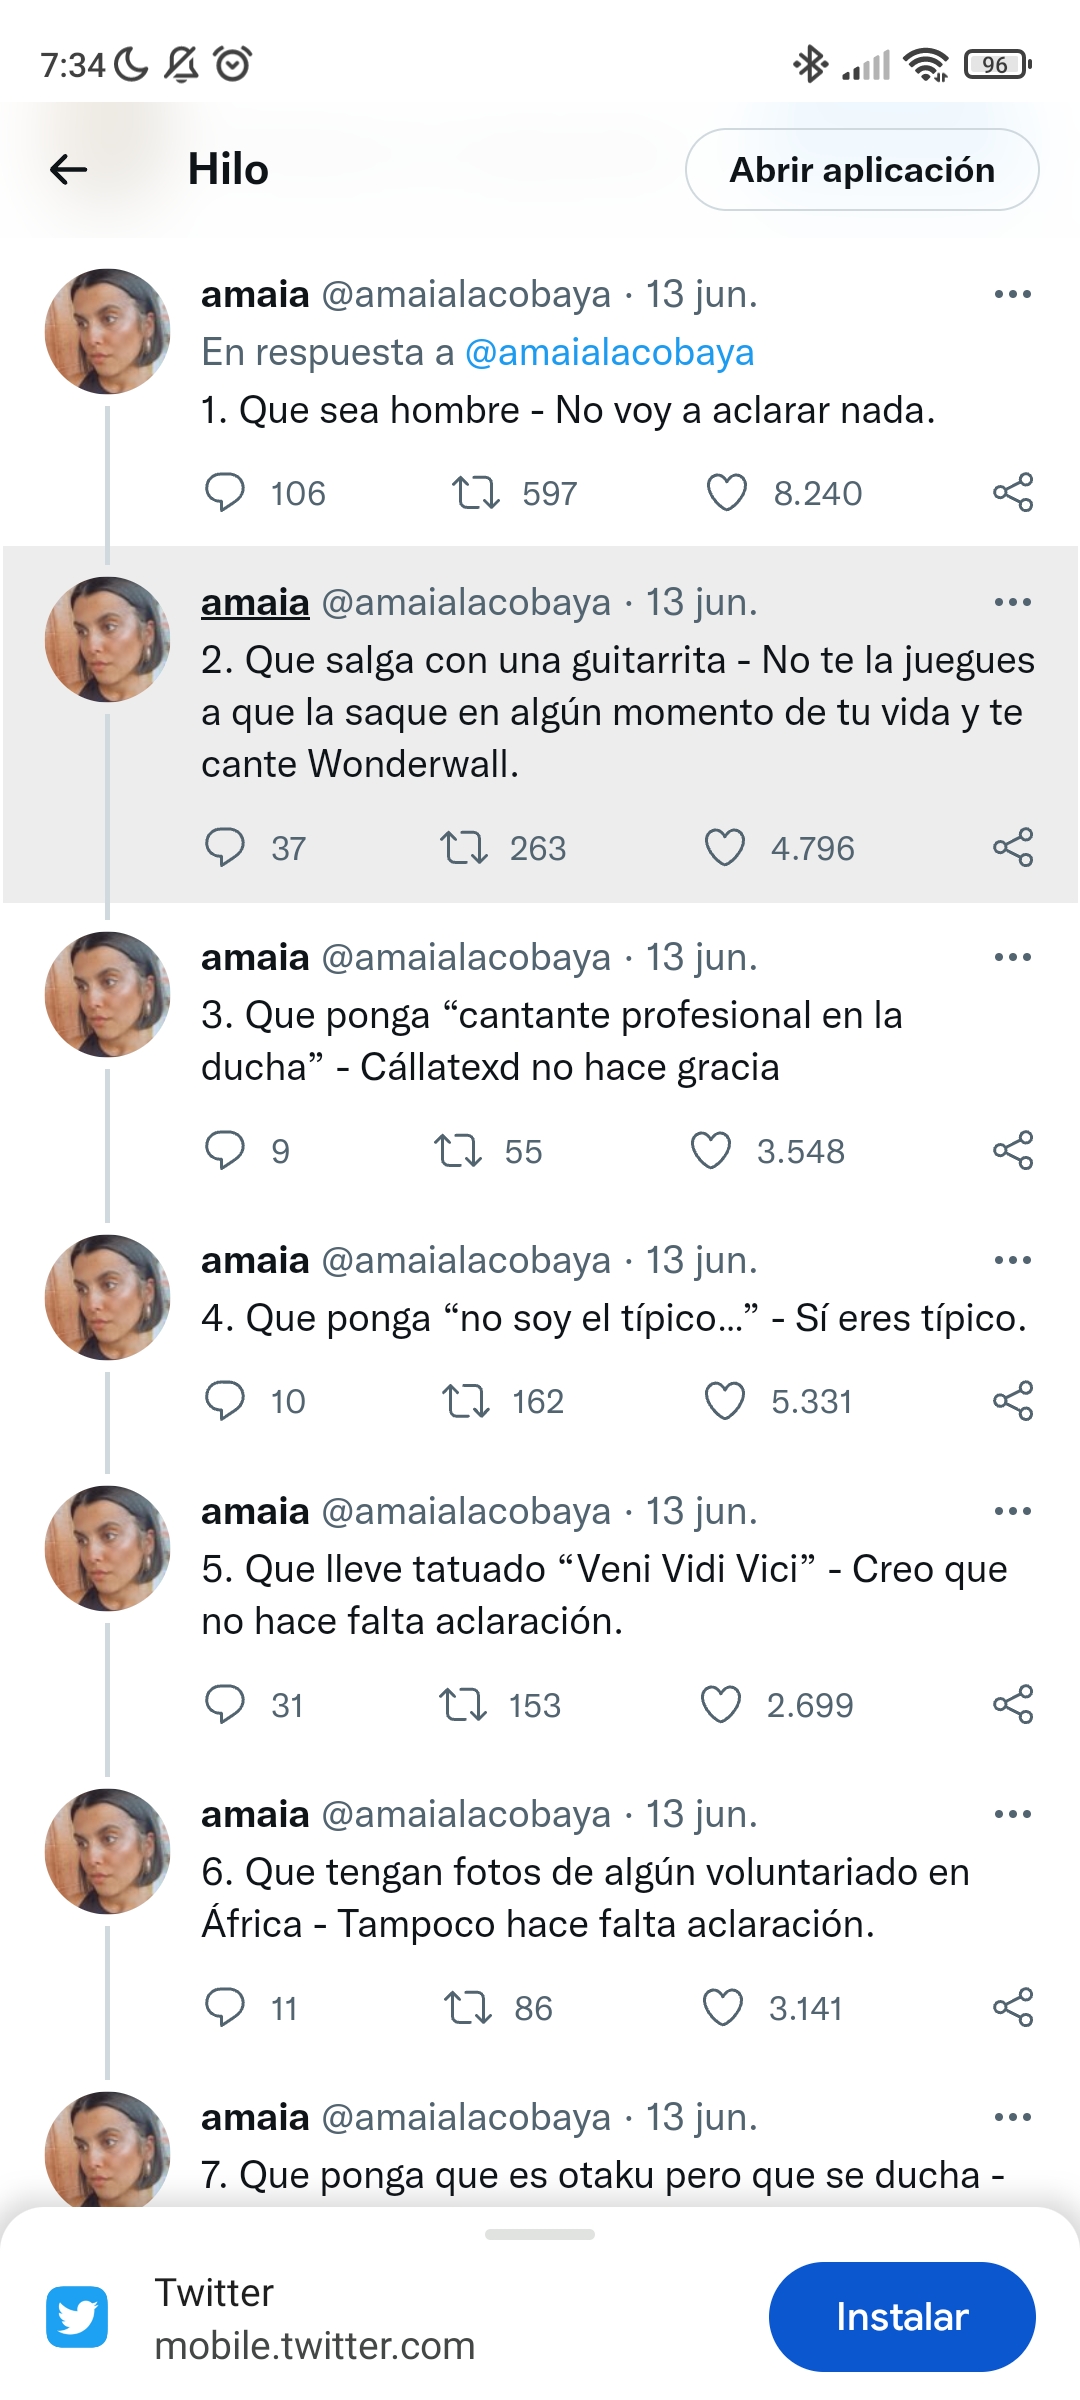Screen dimensions: 1080x2400
Task: Share the tweet about voluntariado en África
Action: coord(1012,2007)
